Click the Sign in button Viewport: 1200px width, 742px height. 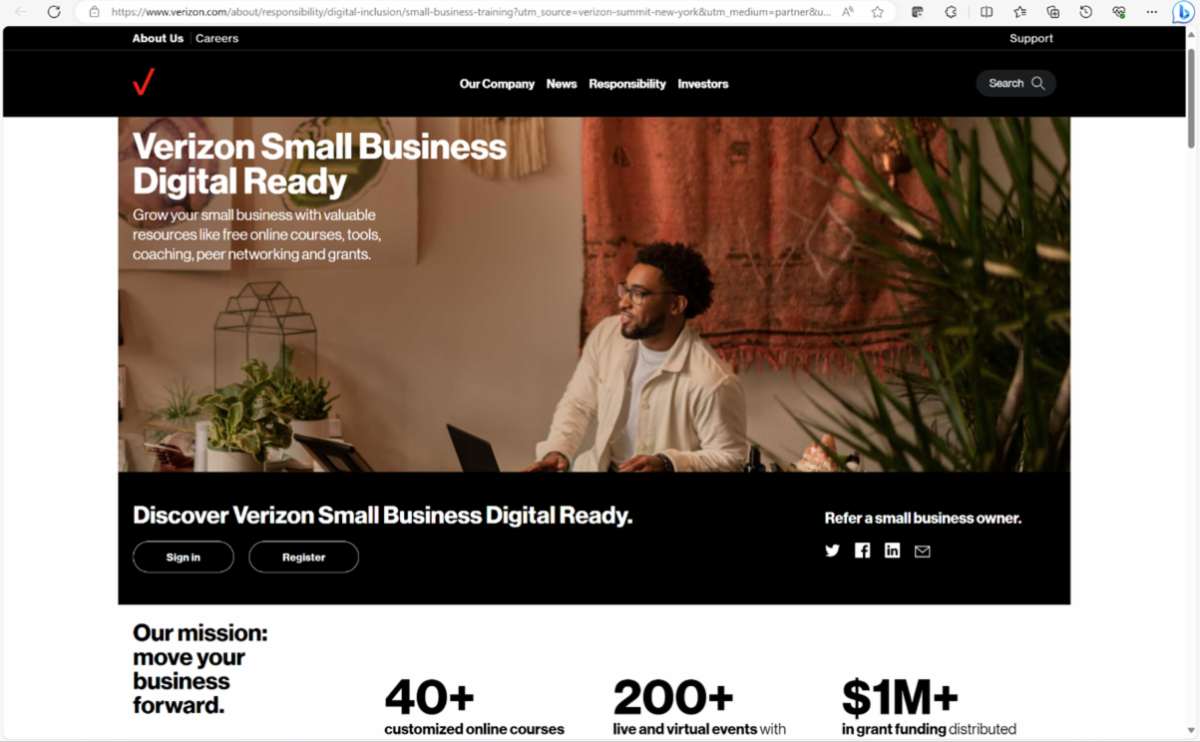[183, 557]
